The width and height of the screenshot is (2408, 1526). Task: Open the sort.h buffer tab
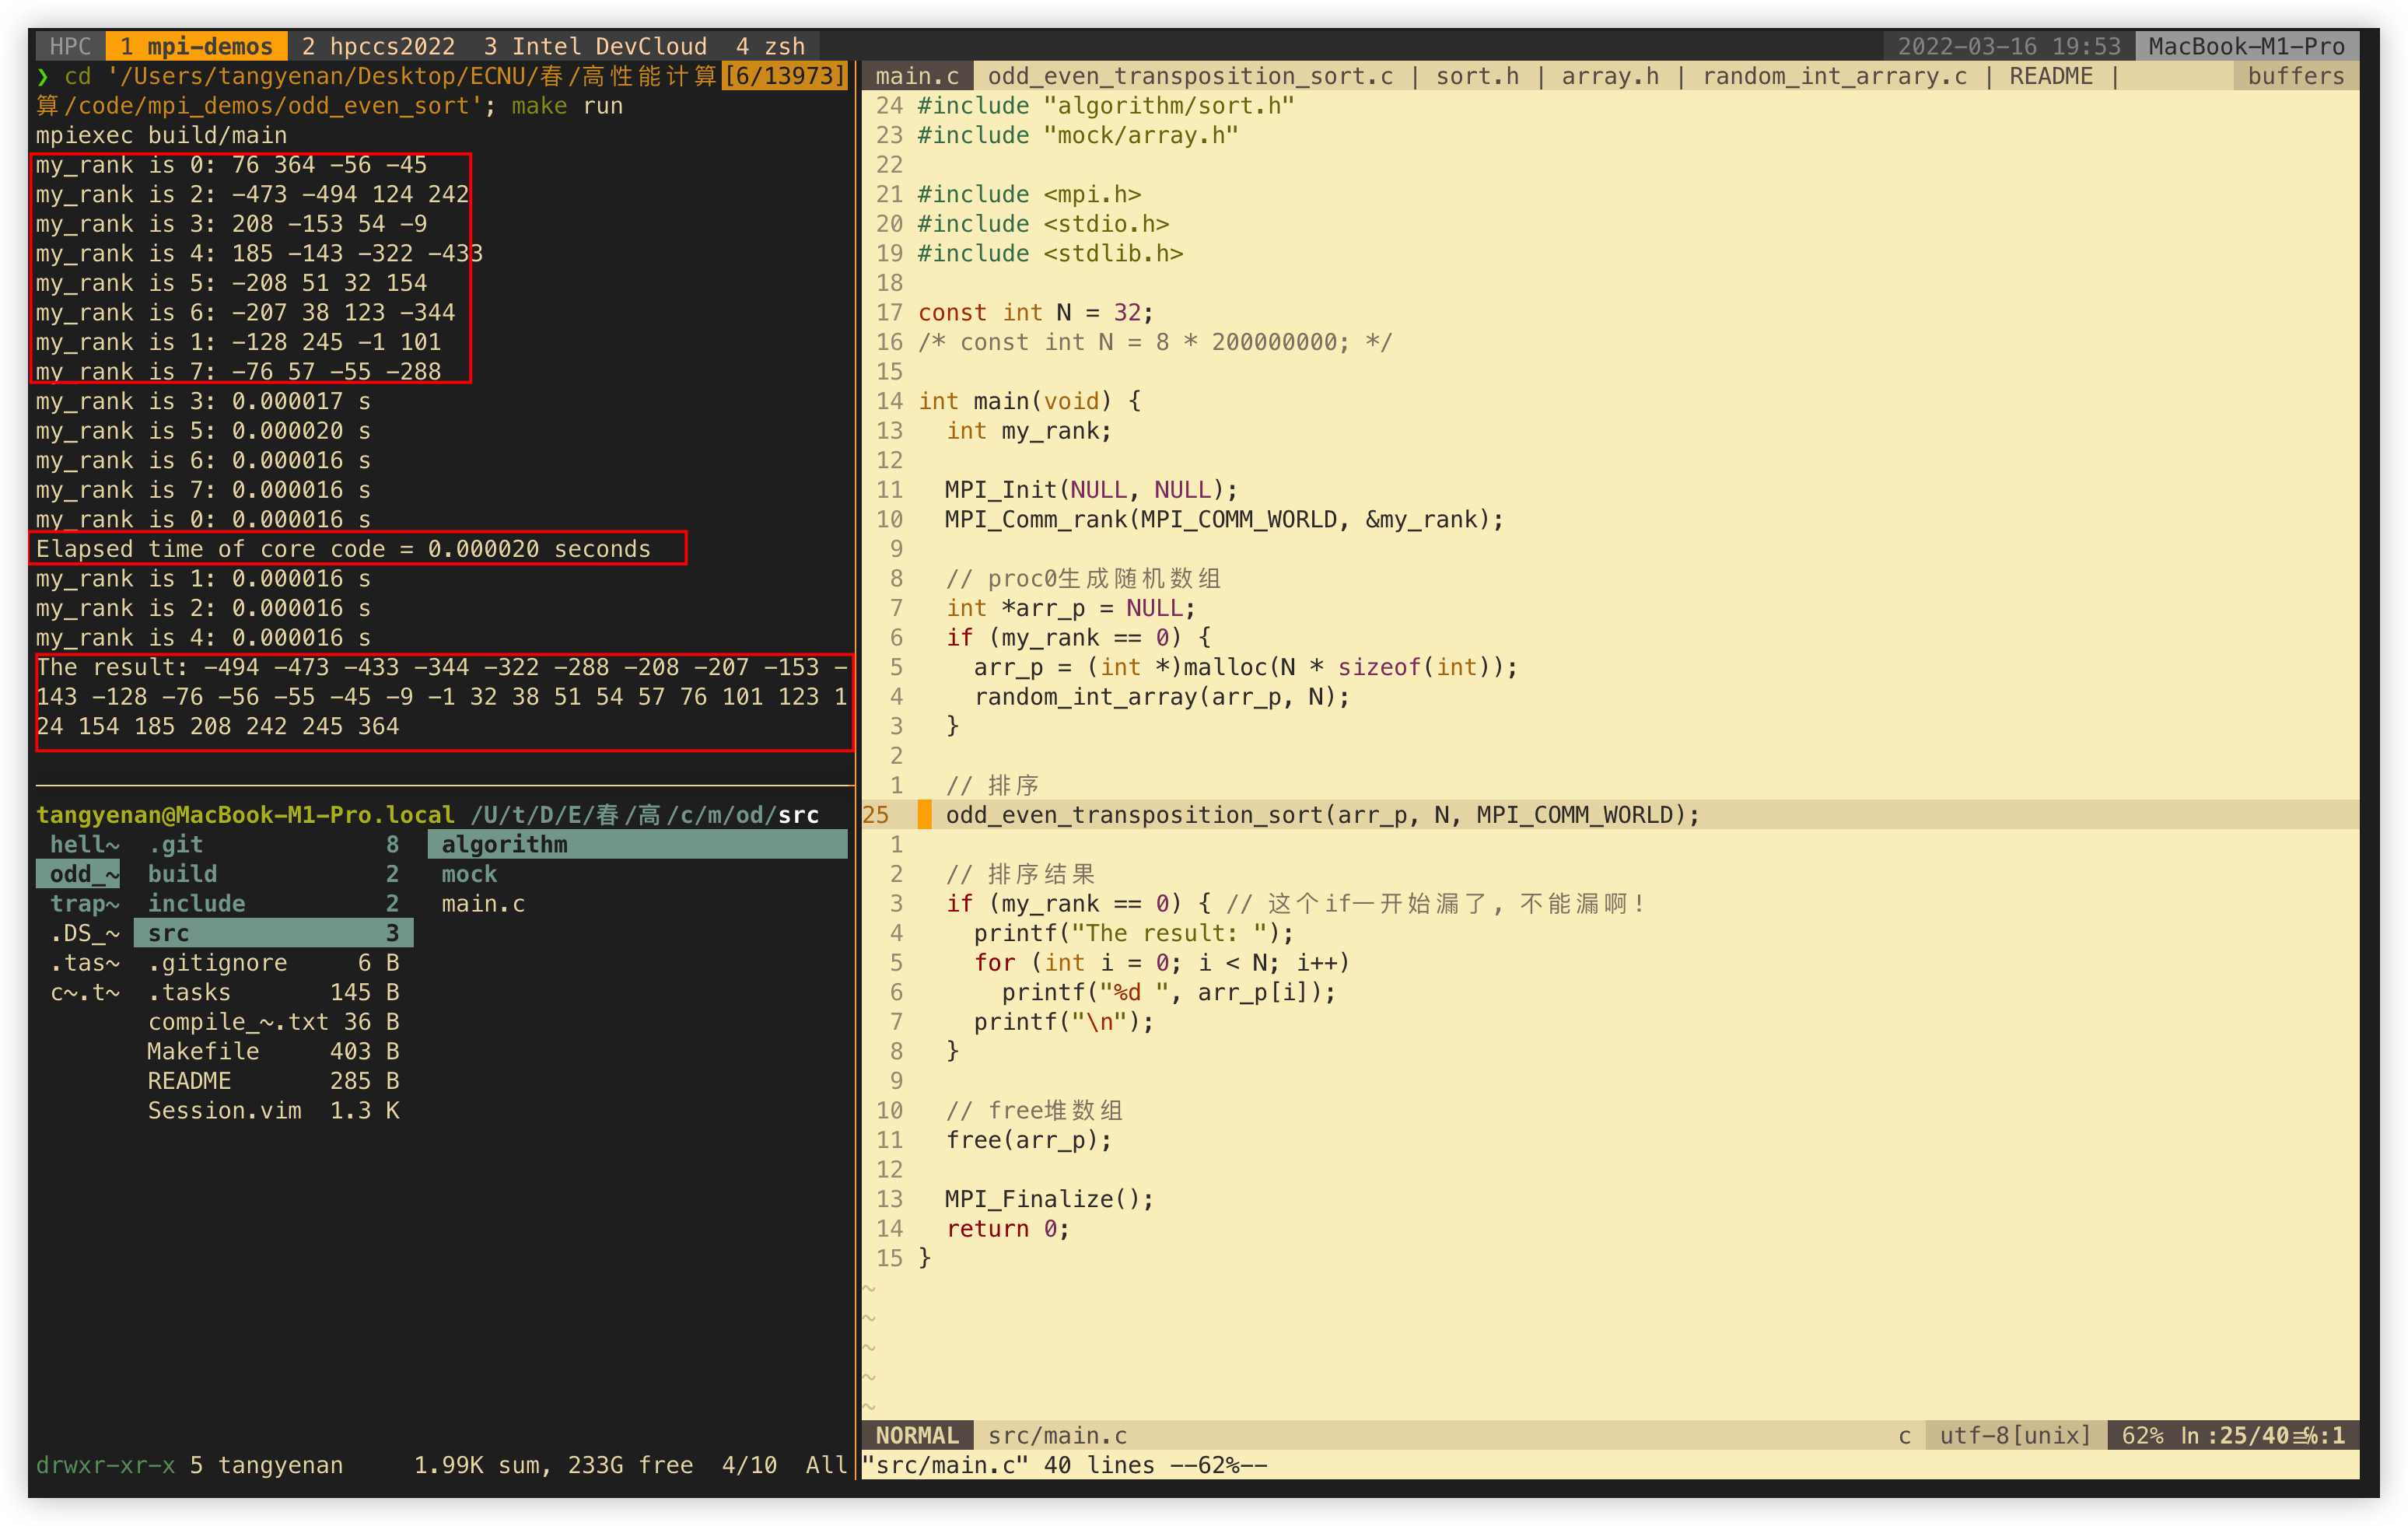point(1476,76)
